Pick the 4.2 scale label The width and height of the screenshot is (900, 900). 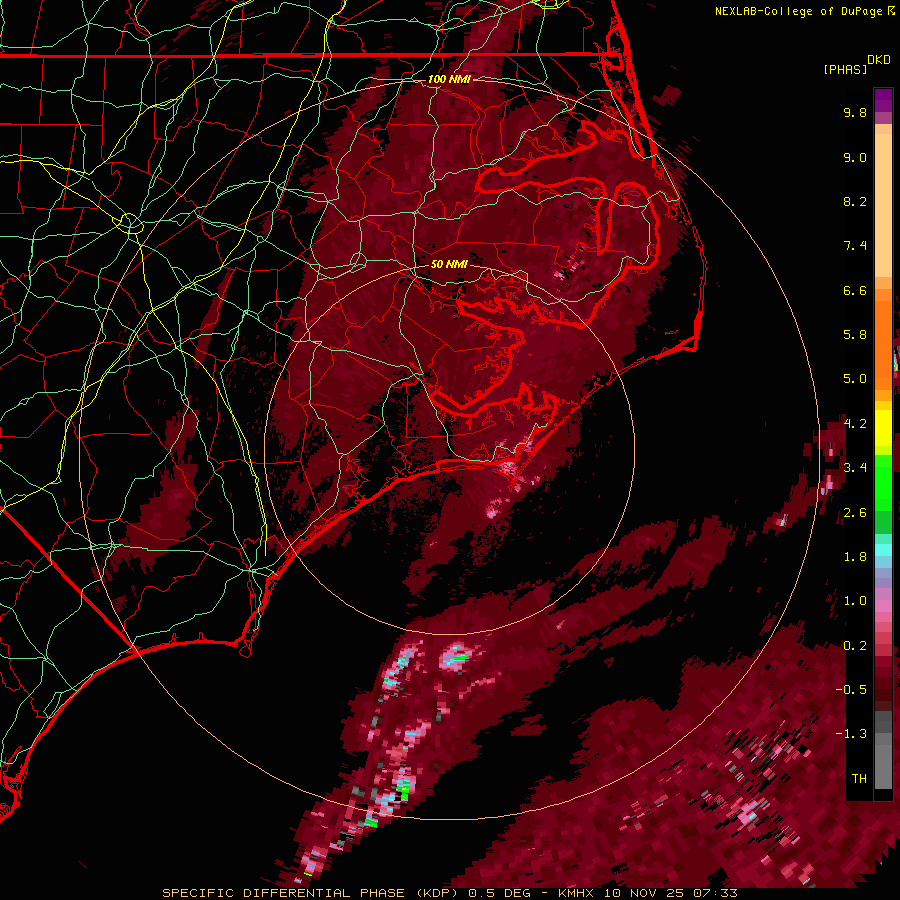[x=855, y=424]
